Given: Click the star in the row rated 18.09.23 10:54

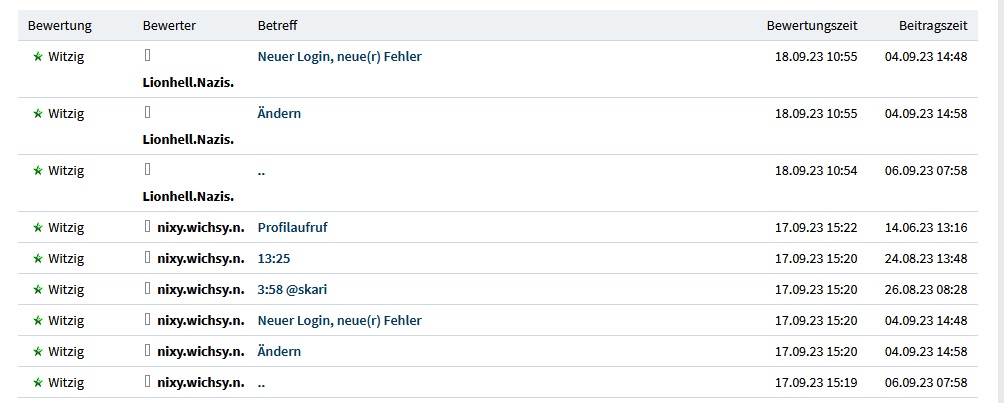Looking at the screenshot, I should click(x=38, y=171).
